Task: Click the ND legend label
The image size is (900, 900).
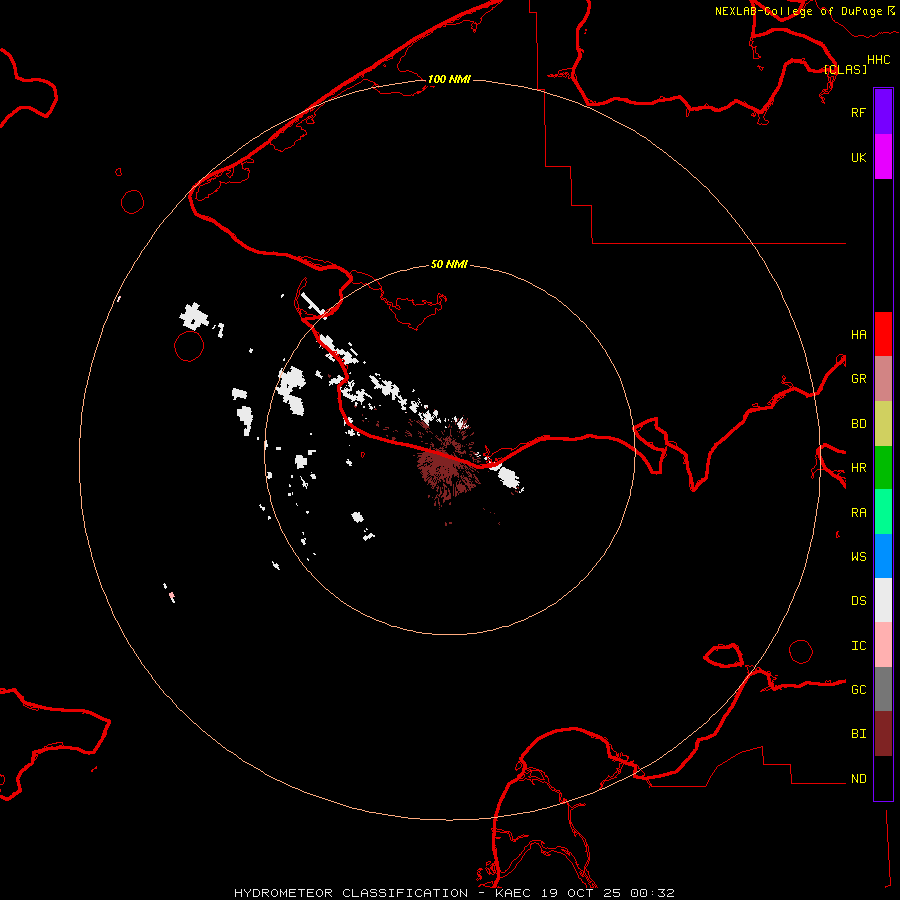Action: pos(858,779)
